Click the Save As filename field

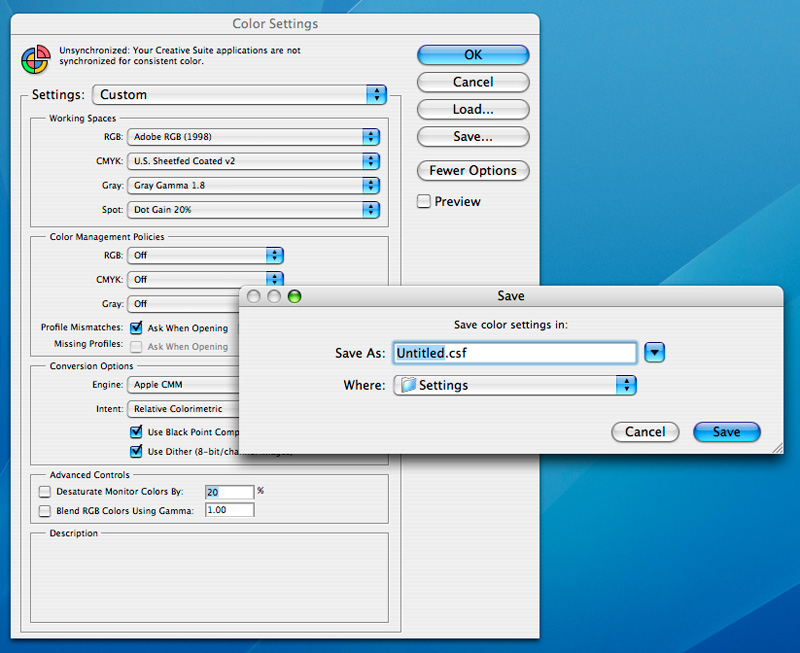pyautogui.click(x=515, y=353)
